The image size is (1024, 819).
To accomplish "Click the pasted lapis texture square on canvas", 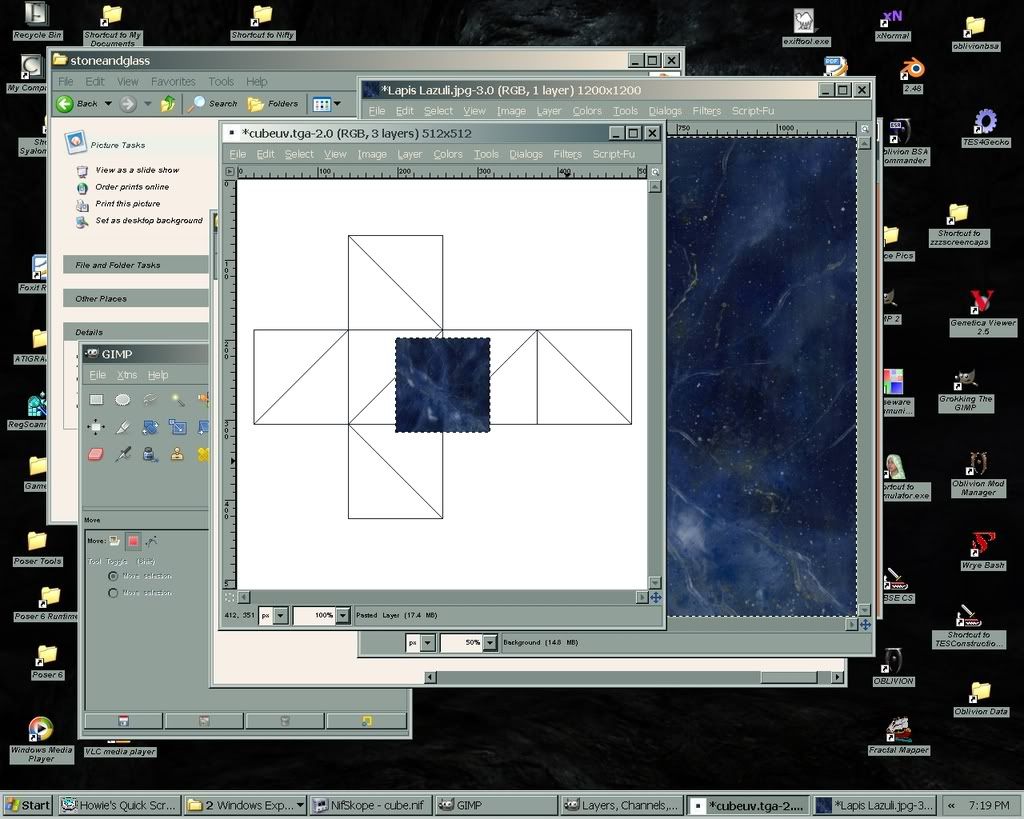I will pyautogui.click(x=442, y=385).
